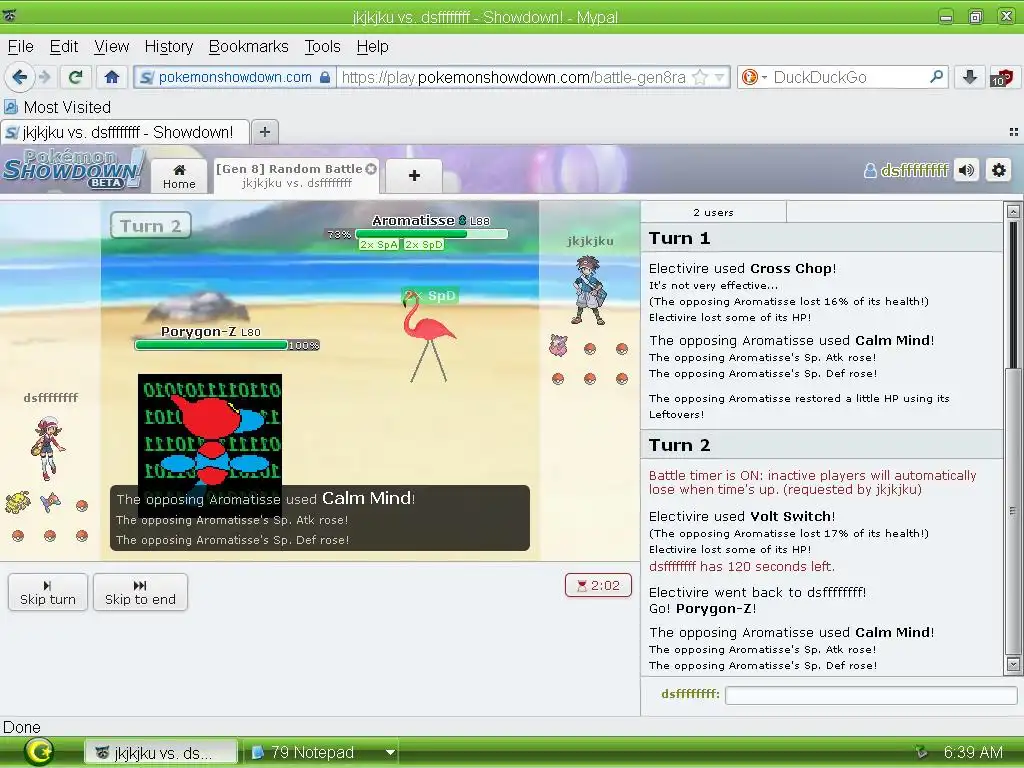Screen dimensions: 1024x768
Task: Click the opponent jkjkjku trainer sprite
Action: point(588,291)
